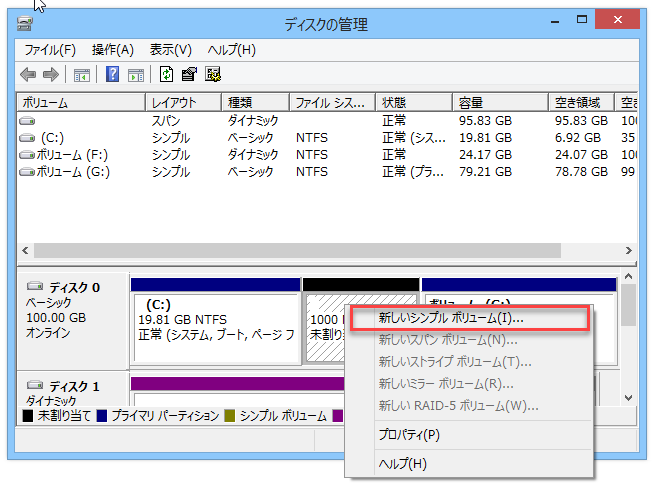Click the Forward arrow toolbar icon

[51, 75]
